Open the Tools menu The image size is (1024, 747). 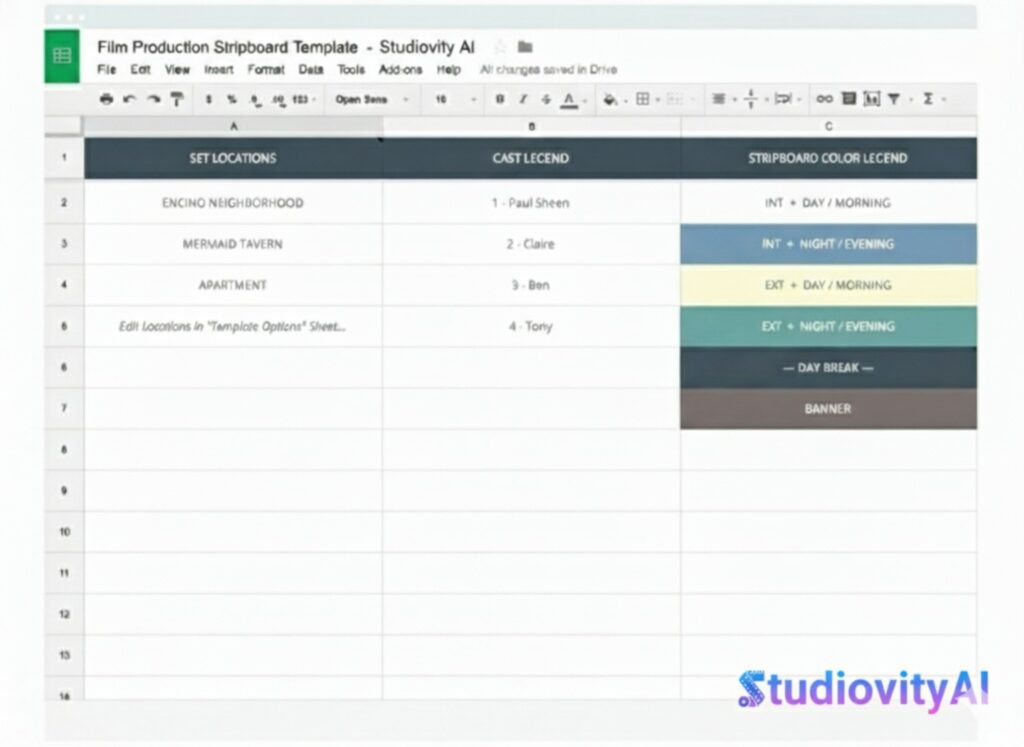[351, 69]
